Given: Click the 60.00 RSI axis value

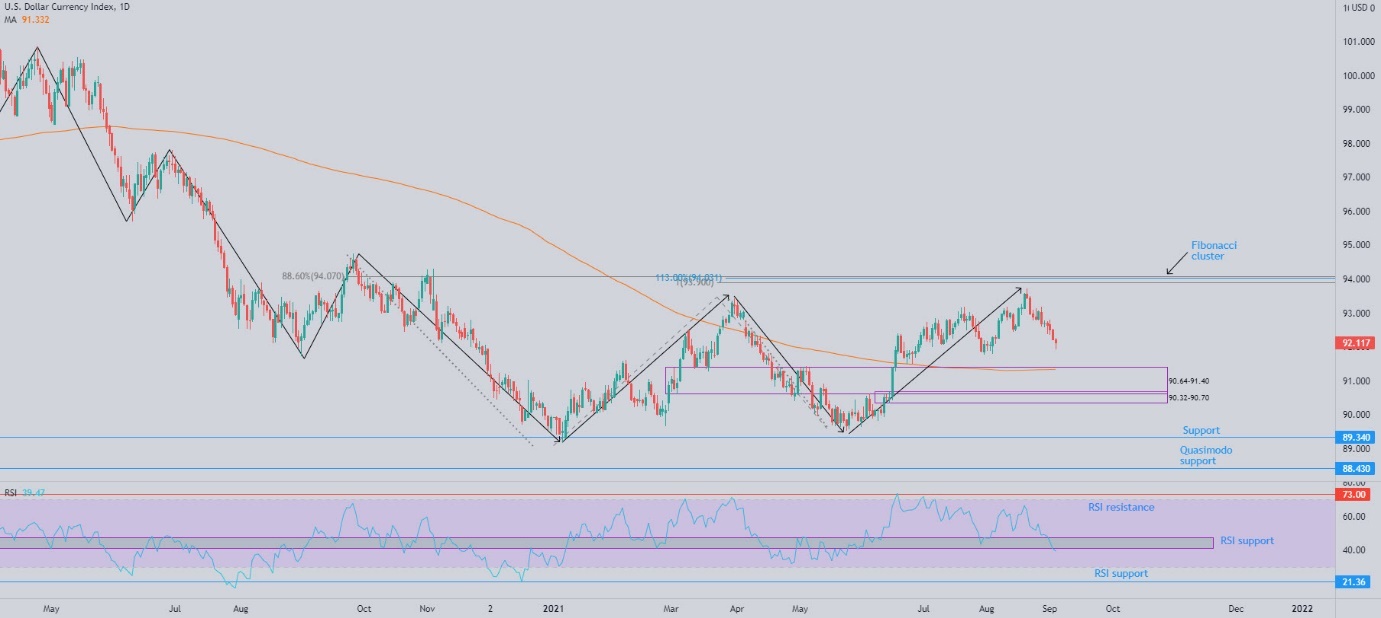Looking at the screenshot, I should pos(1355,517).
